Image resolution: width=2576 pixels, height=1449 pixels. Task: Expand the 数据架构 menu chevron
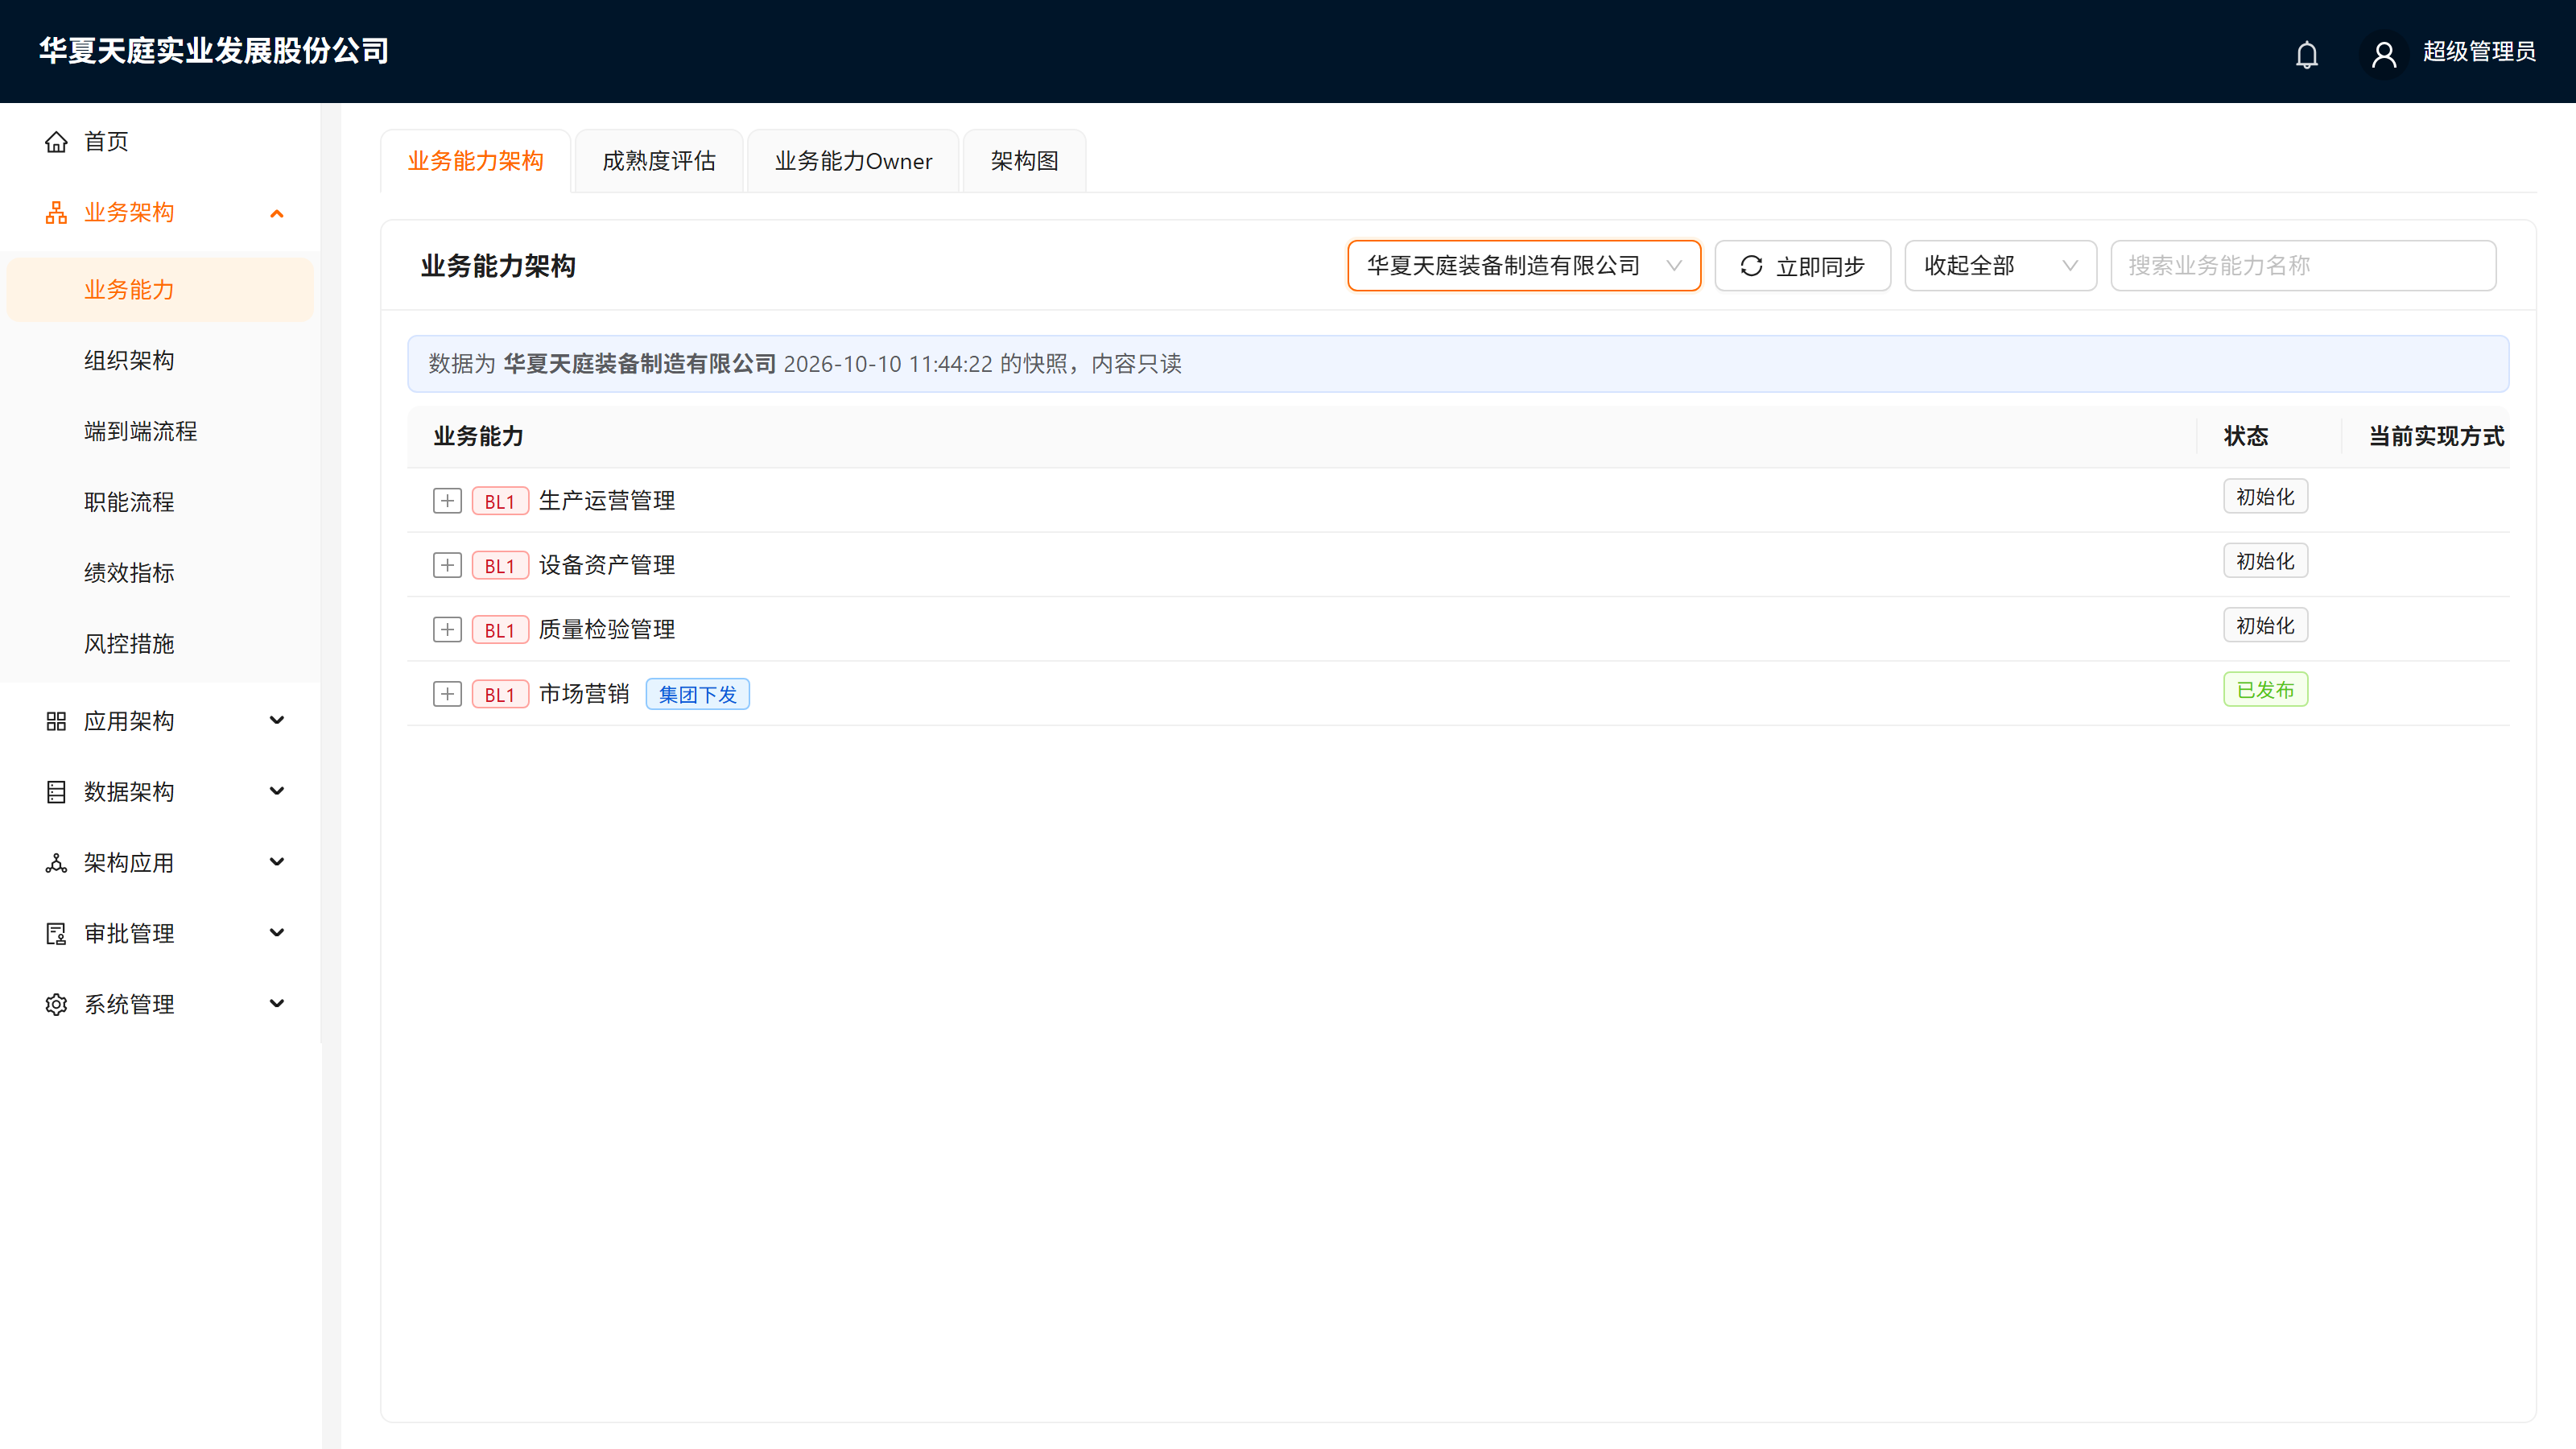click(277, 792)
